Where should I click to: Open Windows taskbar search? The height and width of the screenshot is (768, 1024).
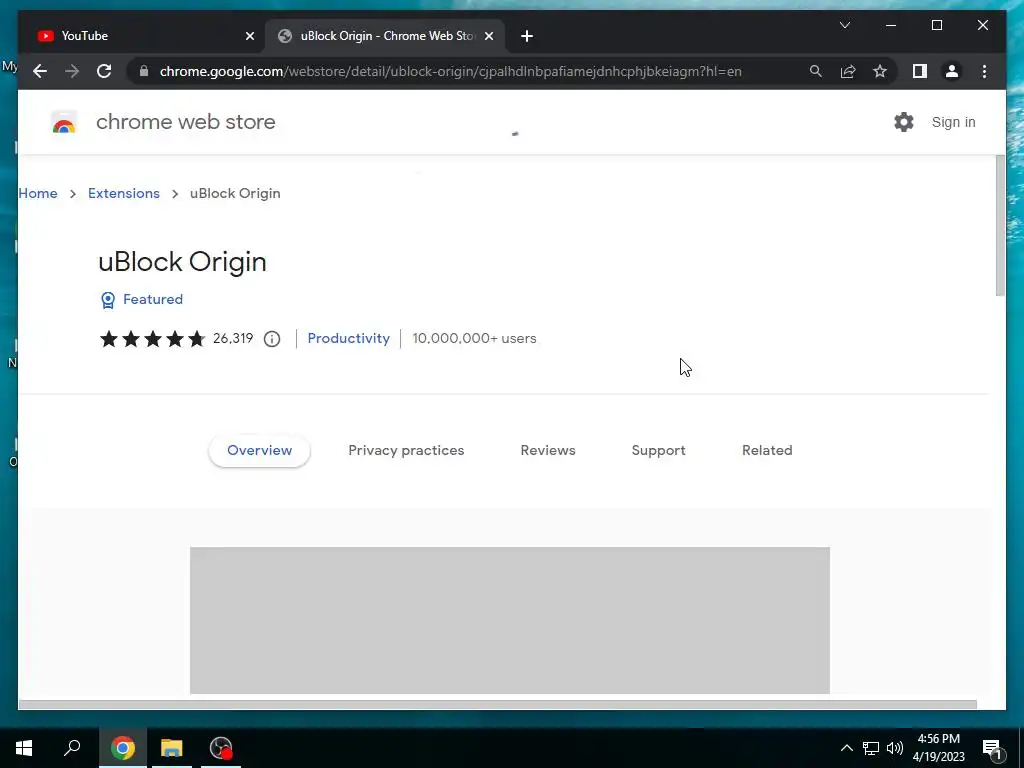pyautogui.click(x=72, y=748)
